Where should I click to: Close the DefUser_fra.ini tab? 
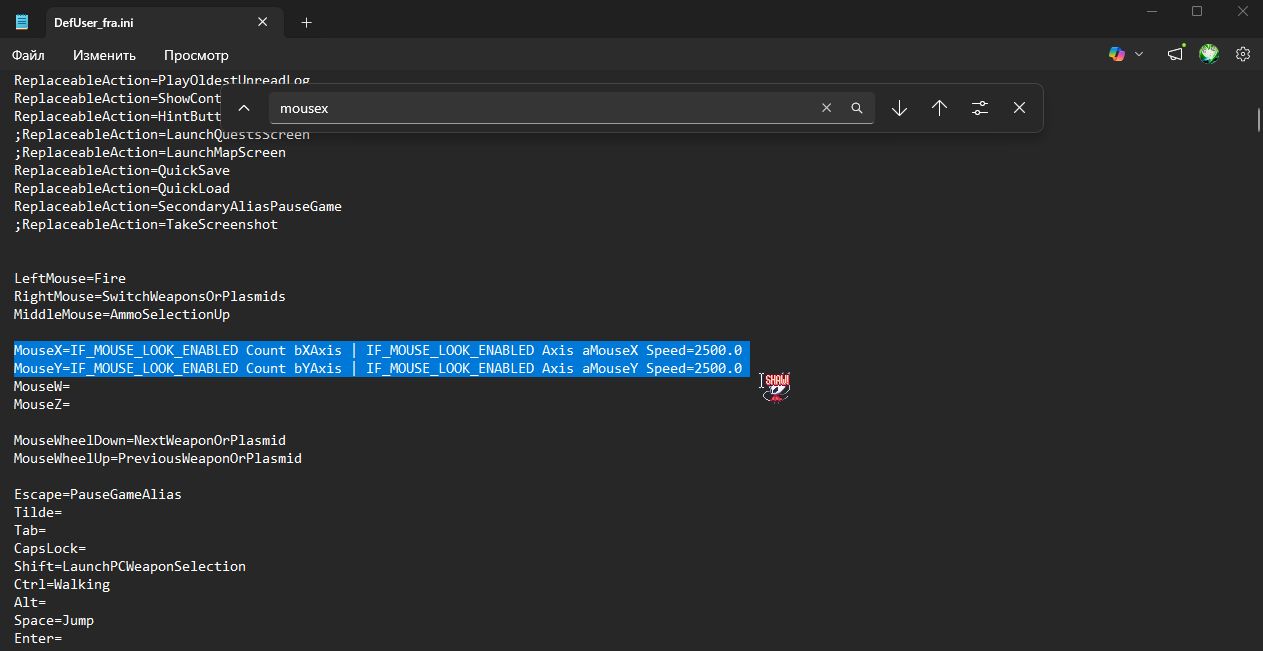(x=263, y=21)
